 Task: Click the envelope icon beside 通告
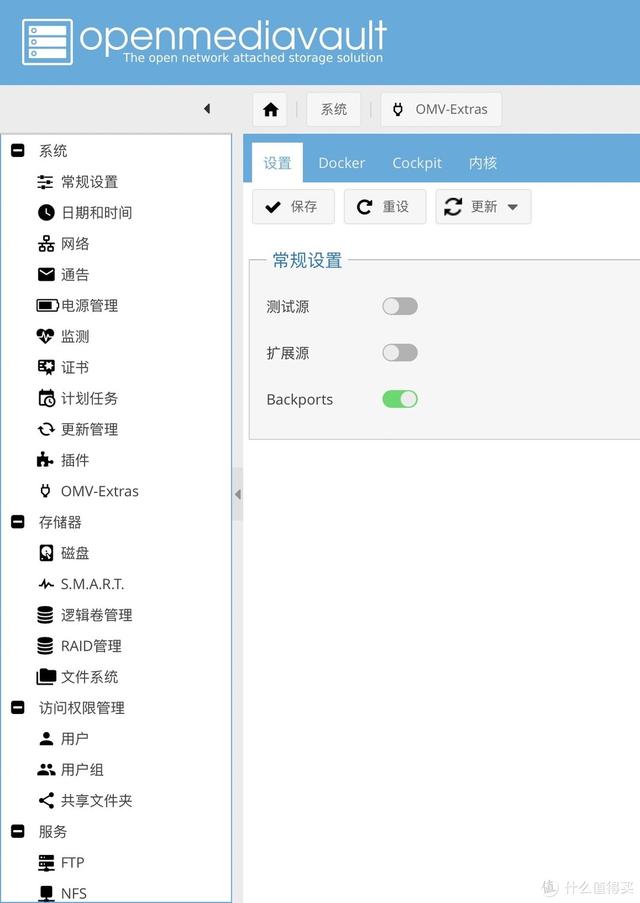click(x=46, y=275)
